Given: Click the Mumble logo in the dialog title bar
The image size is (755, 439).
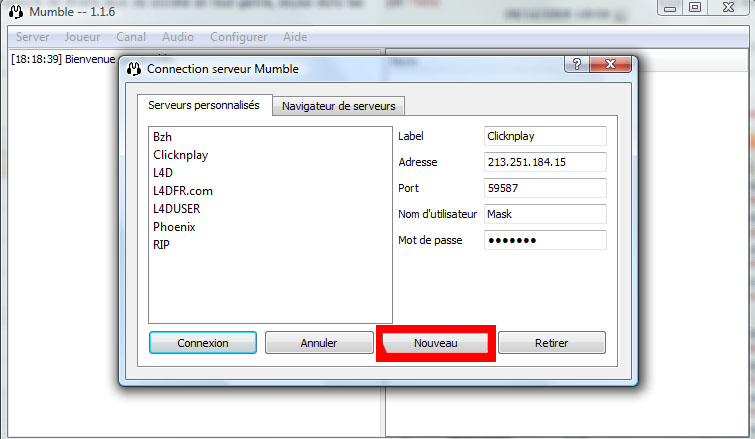Looking at the screenshot, I should tap(133, 69).
